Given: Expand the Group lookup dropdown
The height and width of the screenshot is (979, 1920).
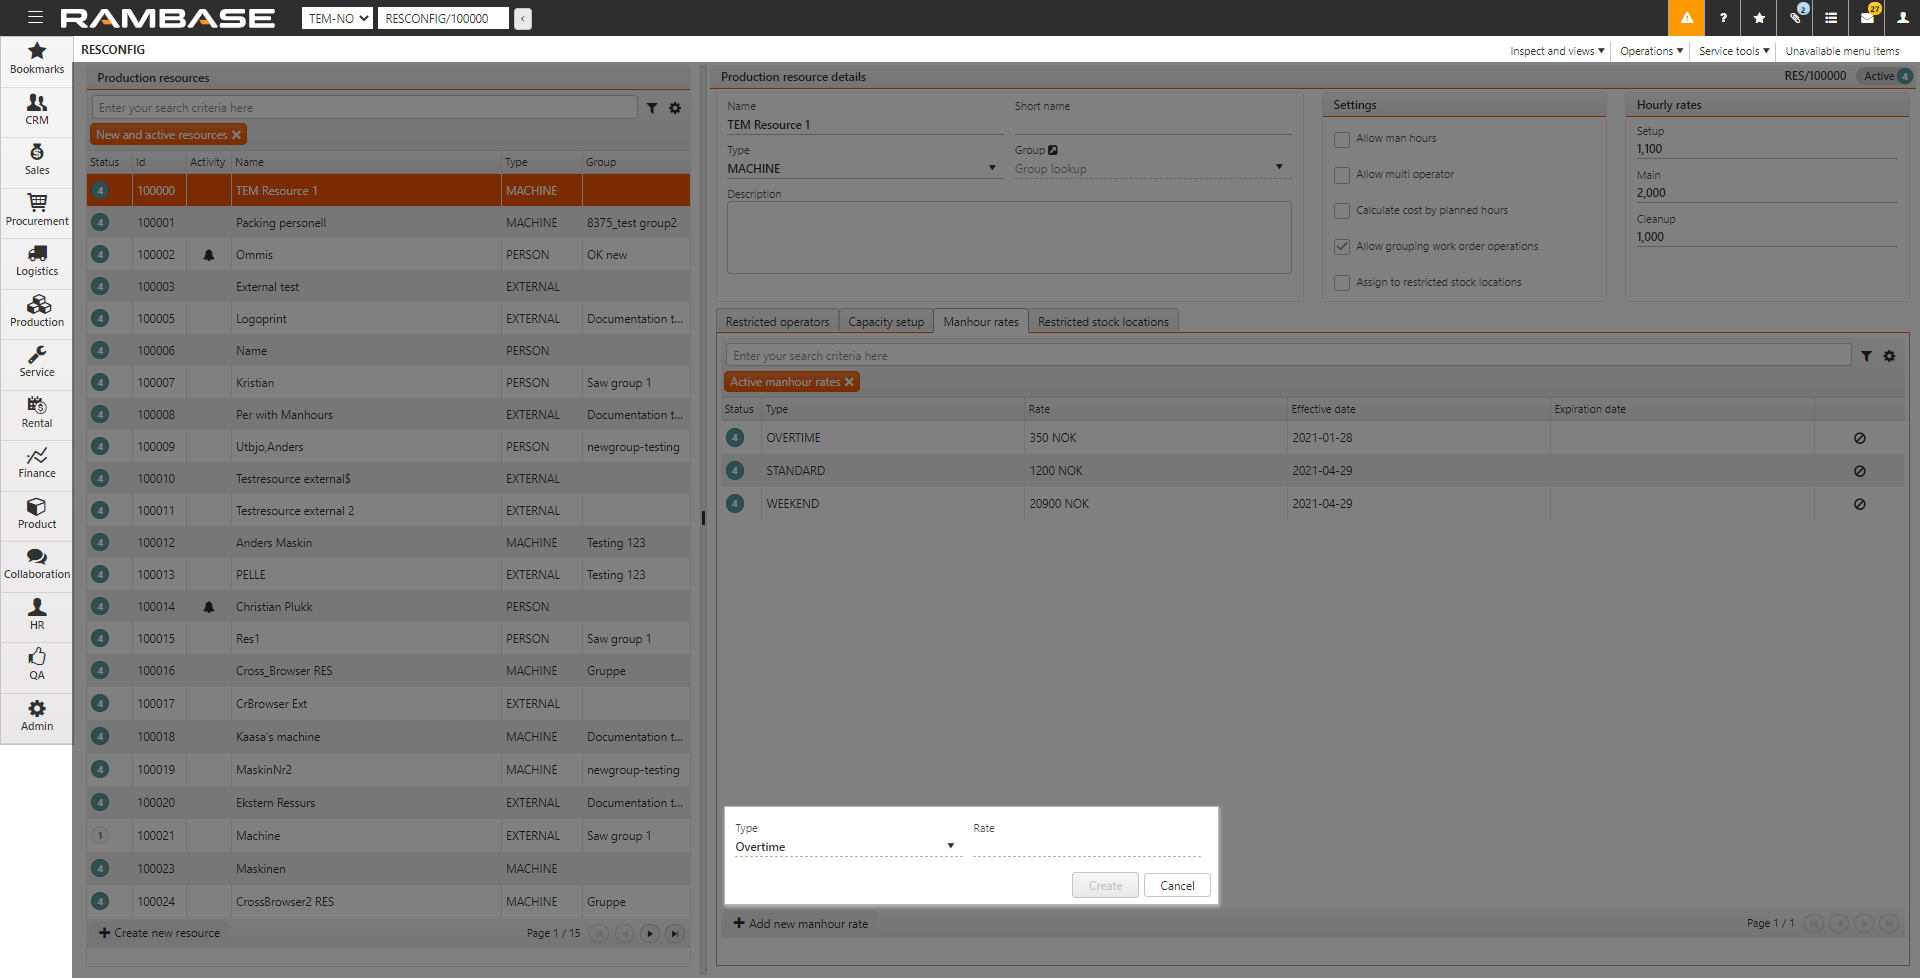Looking at the screenshot, I should (1278, 168).
